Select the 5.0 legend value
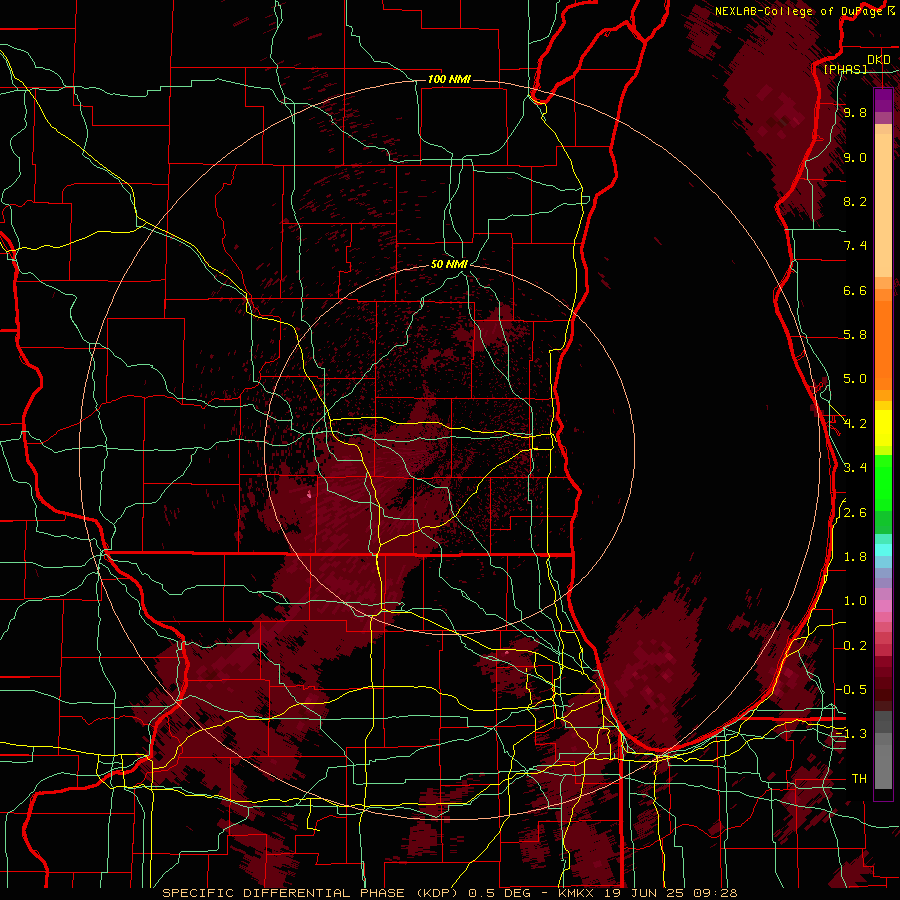 coord(855,379)
